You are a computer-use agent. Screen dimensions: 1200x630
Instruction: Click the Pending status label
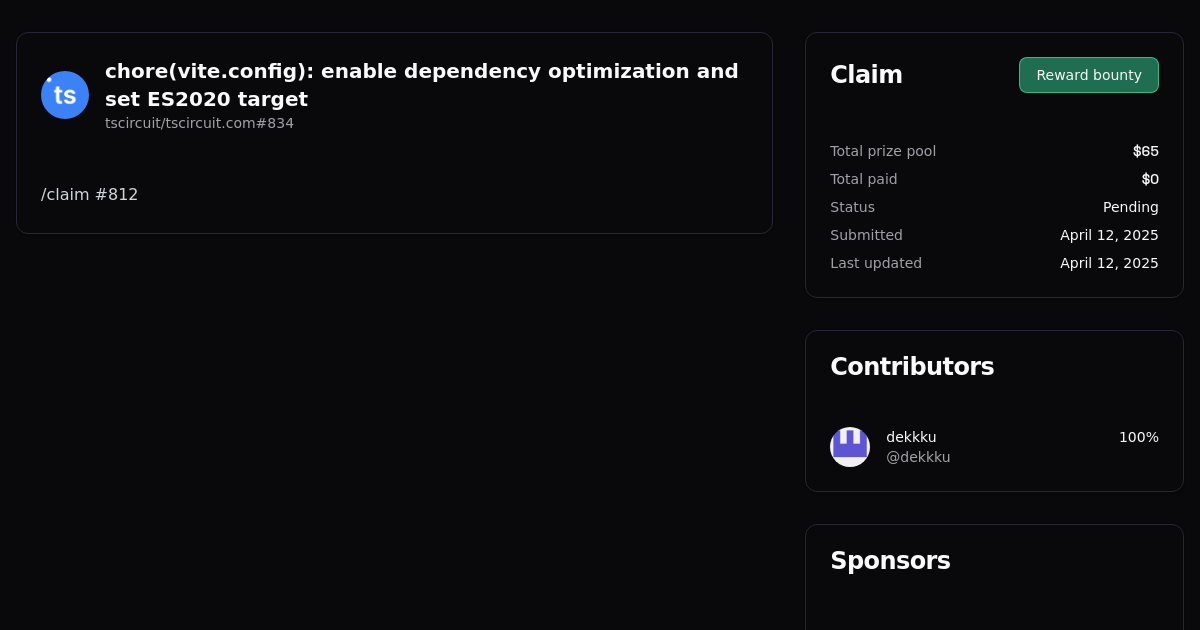point(1130,207)
